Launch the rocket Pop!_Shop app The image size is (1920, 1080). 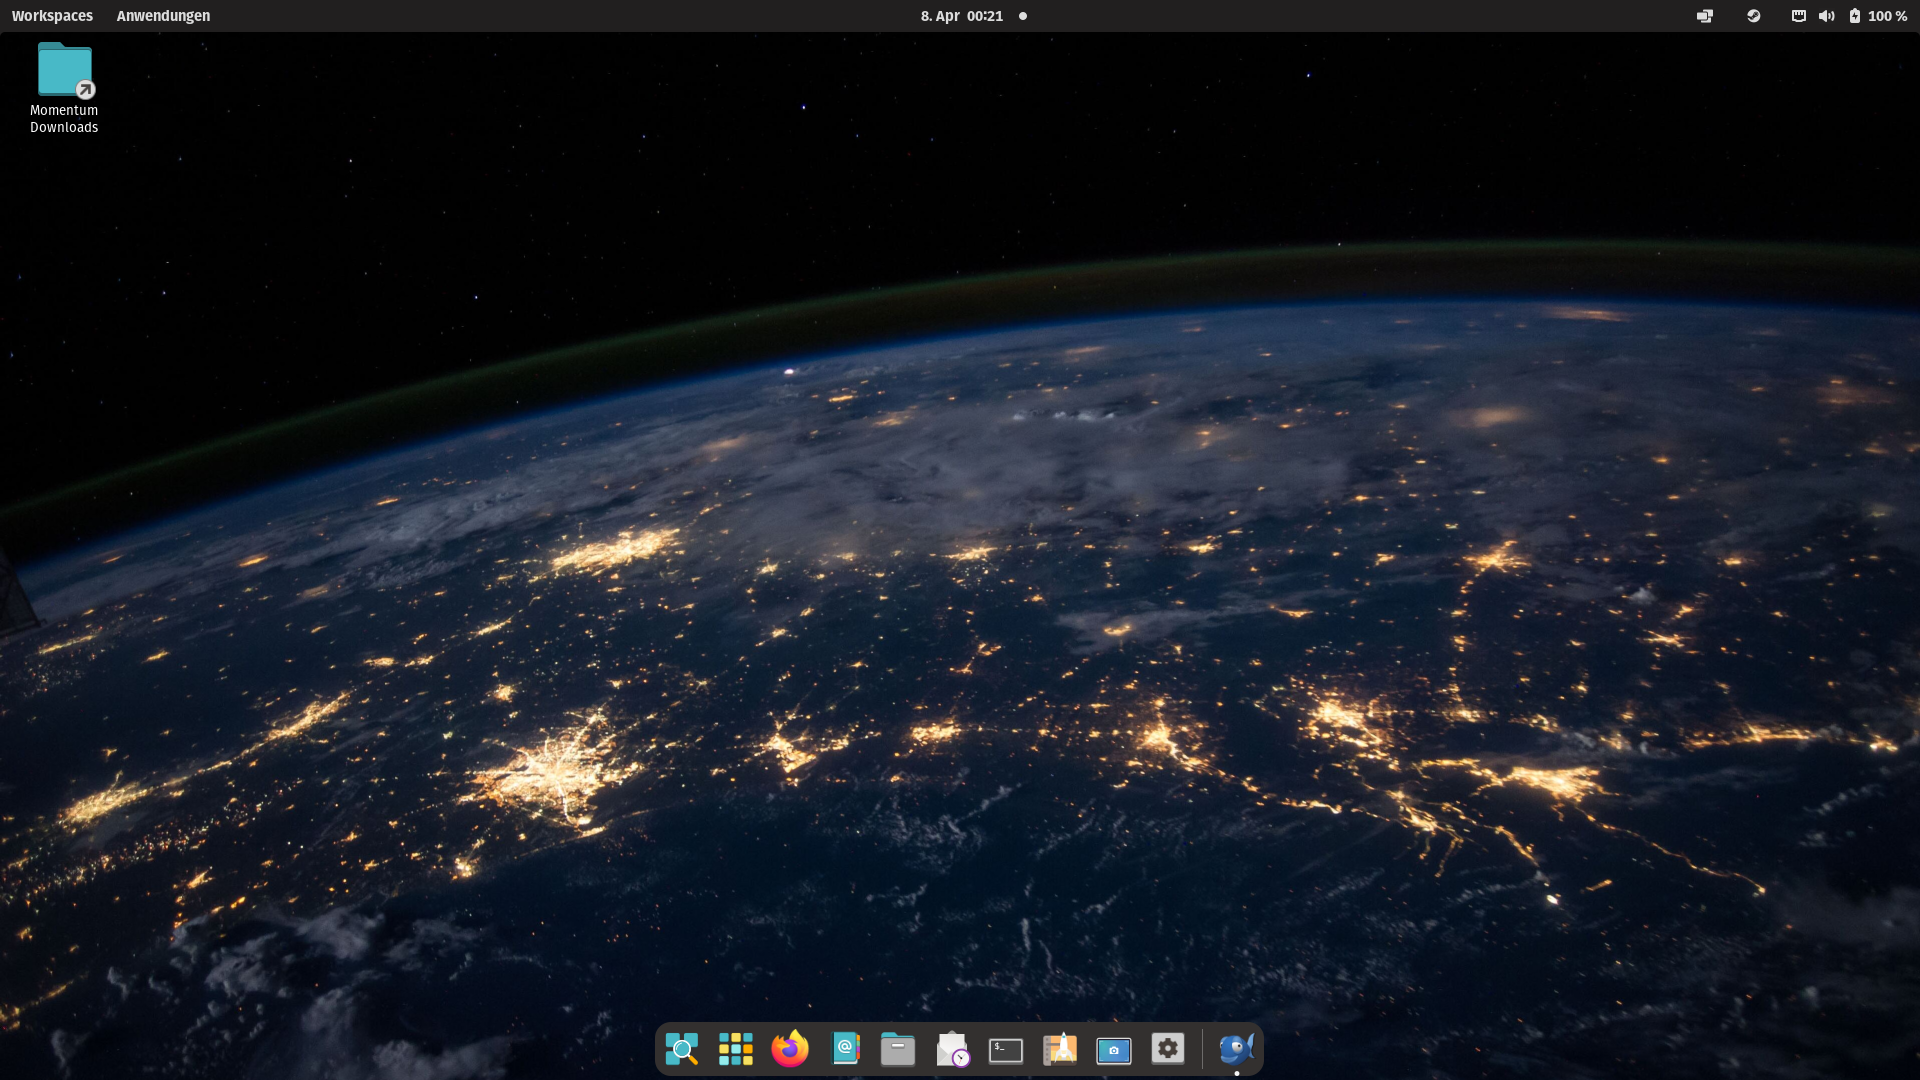coord(1060,1049)
